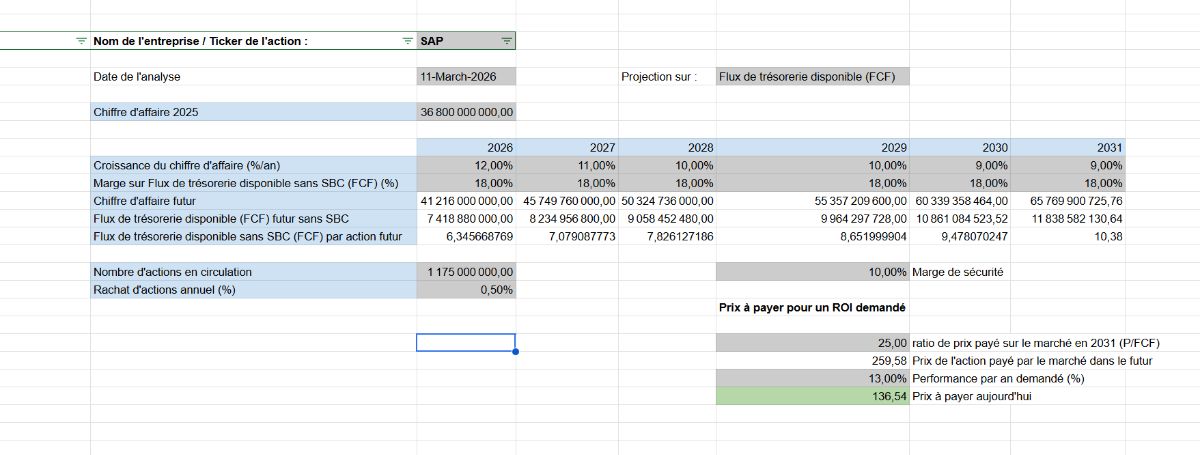Click FCF per share 7,826127186
The width and height of the screenshot is (1200, 455).
coord(667,237)
